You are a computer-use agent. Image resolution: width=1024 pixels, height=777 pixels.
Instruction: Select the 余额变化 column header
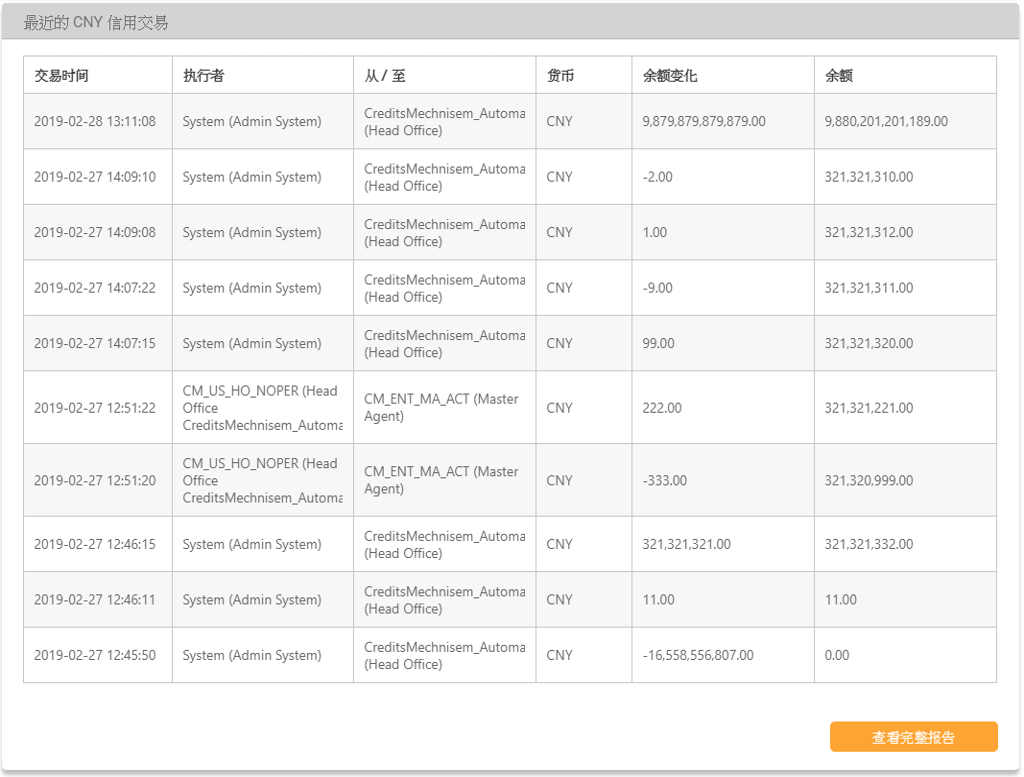[x=670, y=76]
